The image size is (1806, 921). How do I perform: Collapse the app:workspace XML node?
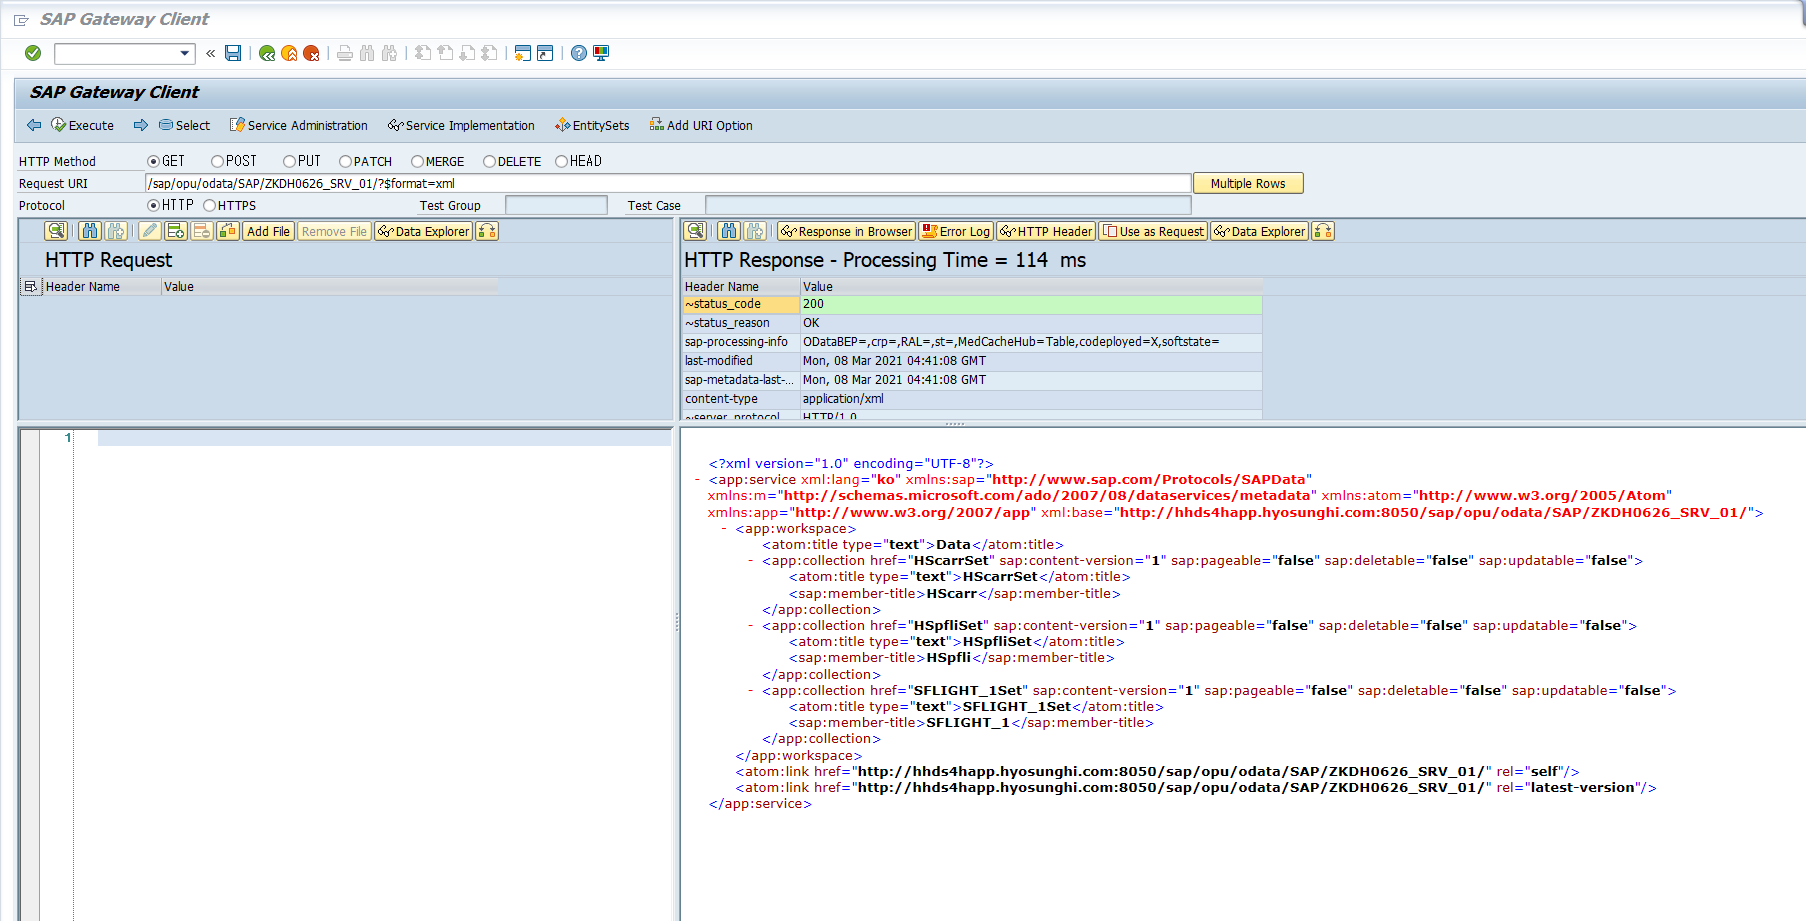[724, 529]
